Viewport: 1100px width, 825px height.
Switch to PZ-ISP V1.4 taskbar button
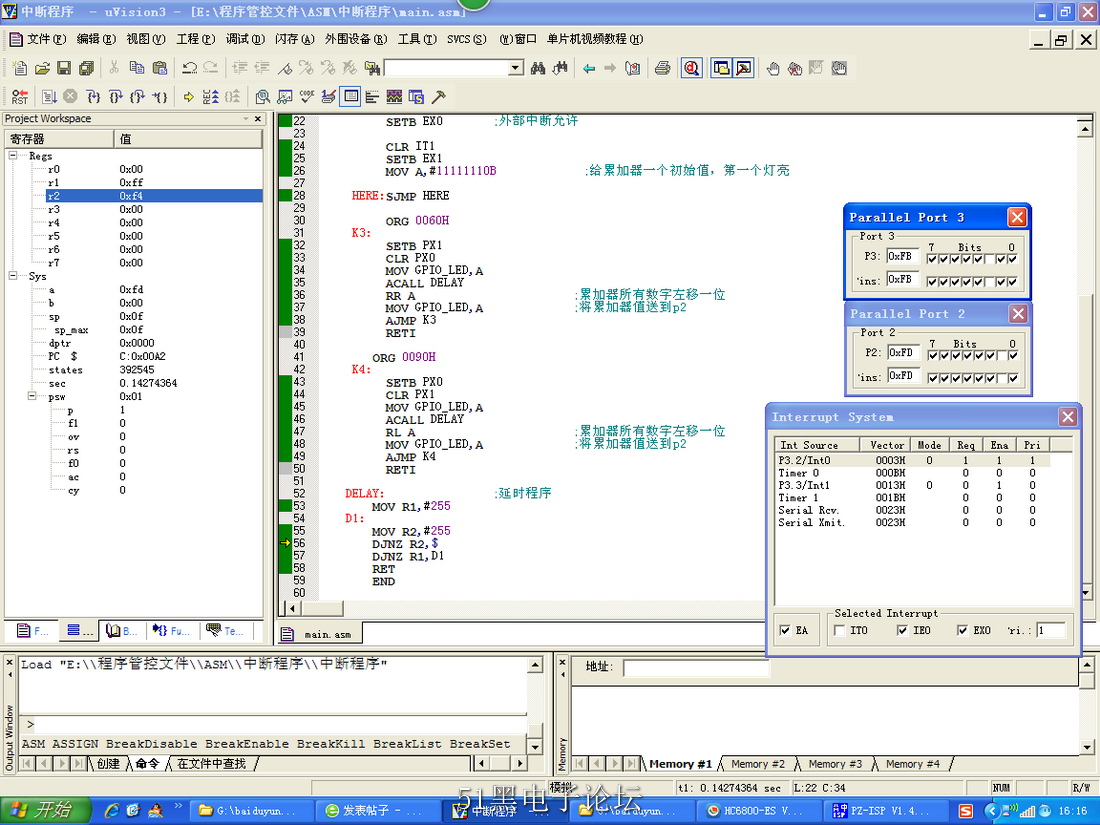pyautogui.click(x=886, y=811)
